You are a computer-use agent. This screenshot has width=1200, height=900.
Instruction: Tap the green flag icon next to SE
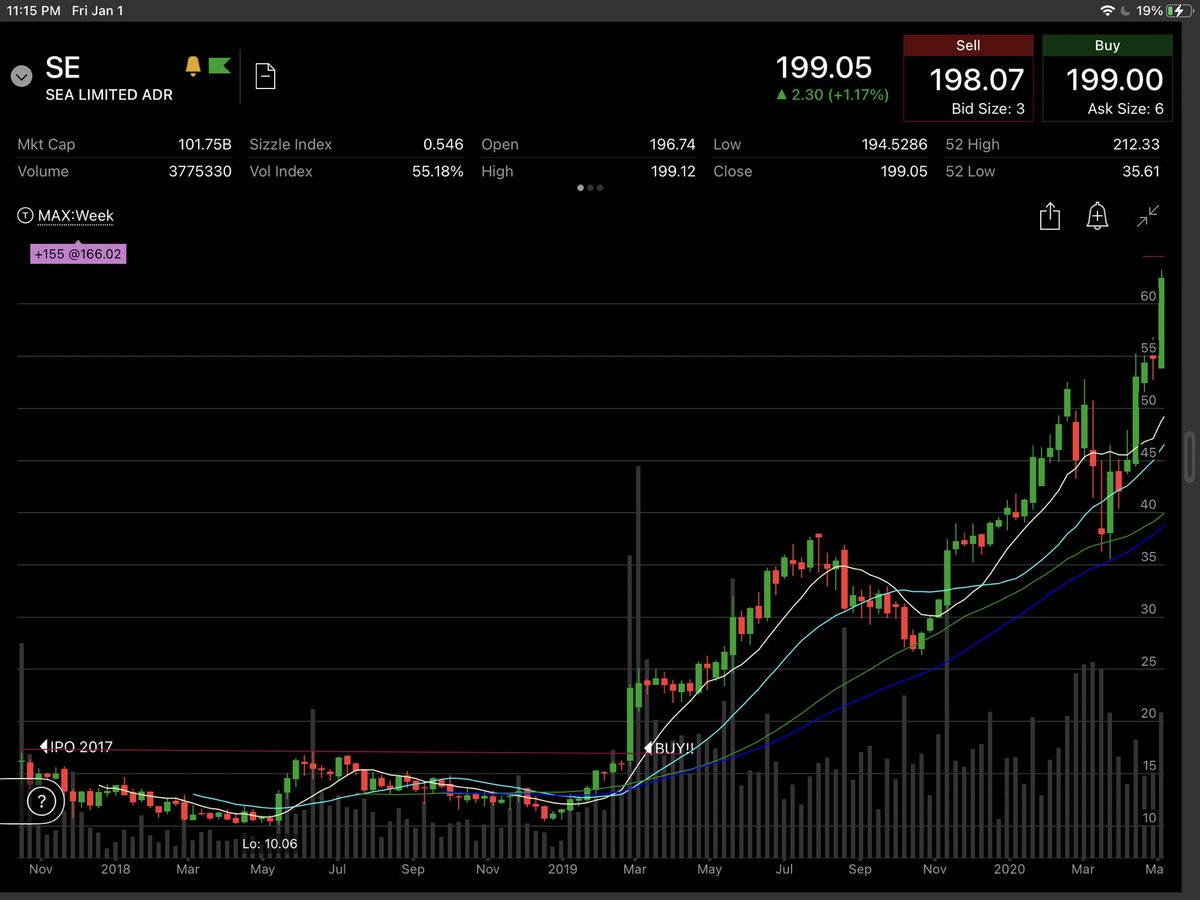[219, 66]
